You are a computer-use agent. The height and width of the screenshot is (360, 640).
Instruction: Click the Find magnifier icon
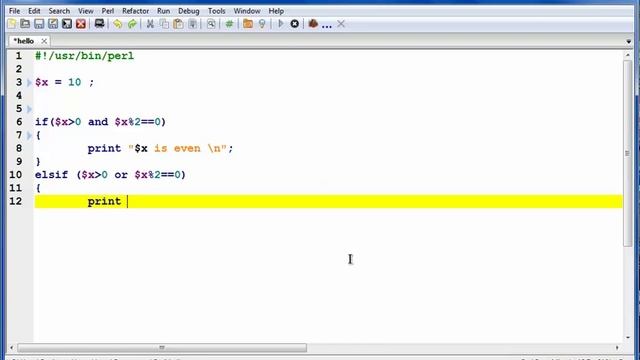coord(211,24)
